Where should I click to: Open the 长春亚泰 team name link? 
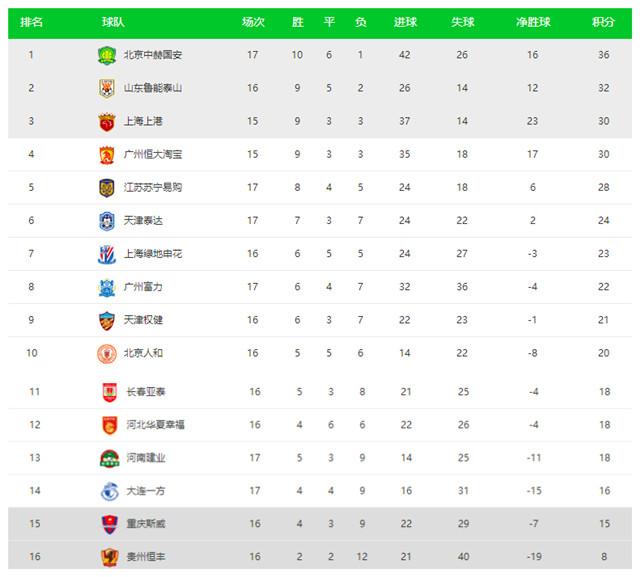point(146,392)
